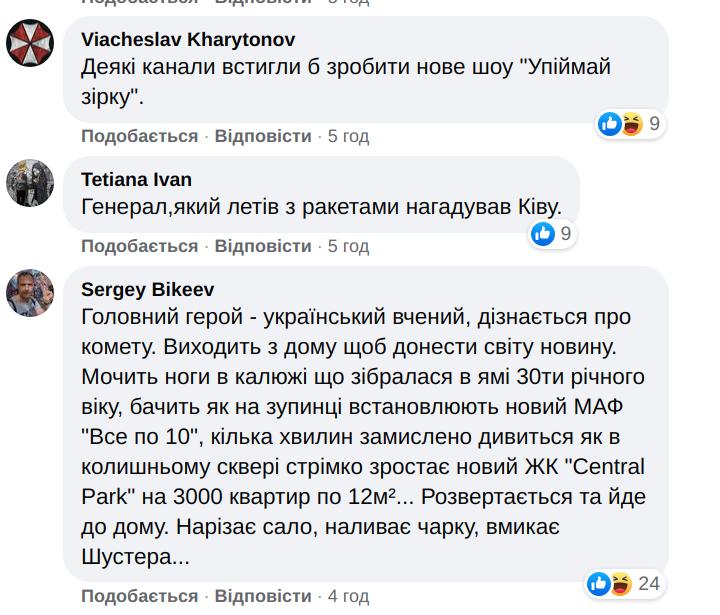Open the like reaction icon on Tetiana's comment
The width and height of the screenshot is (720, 615).
[543, 234]
